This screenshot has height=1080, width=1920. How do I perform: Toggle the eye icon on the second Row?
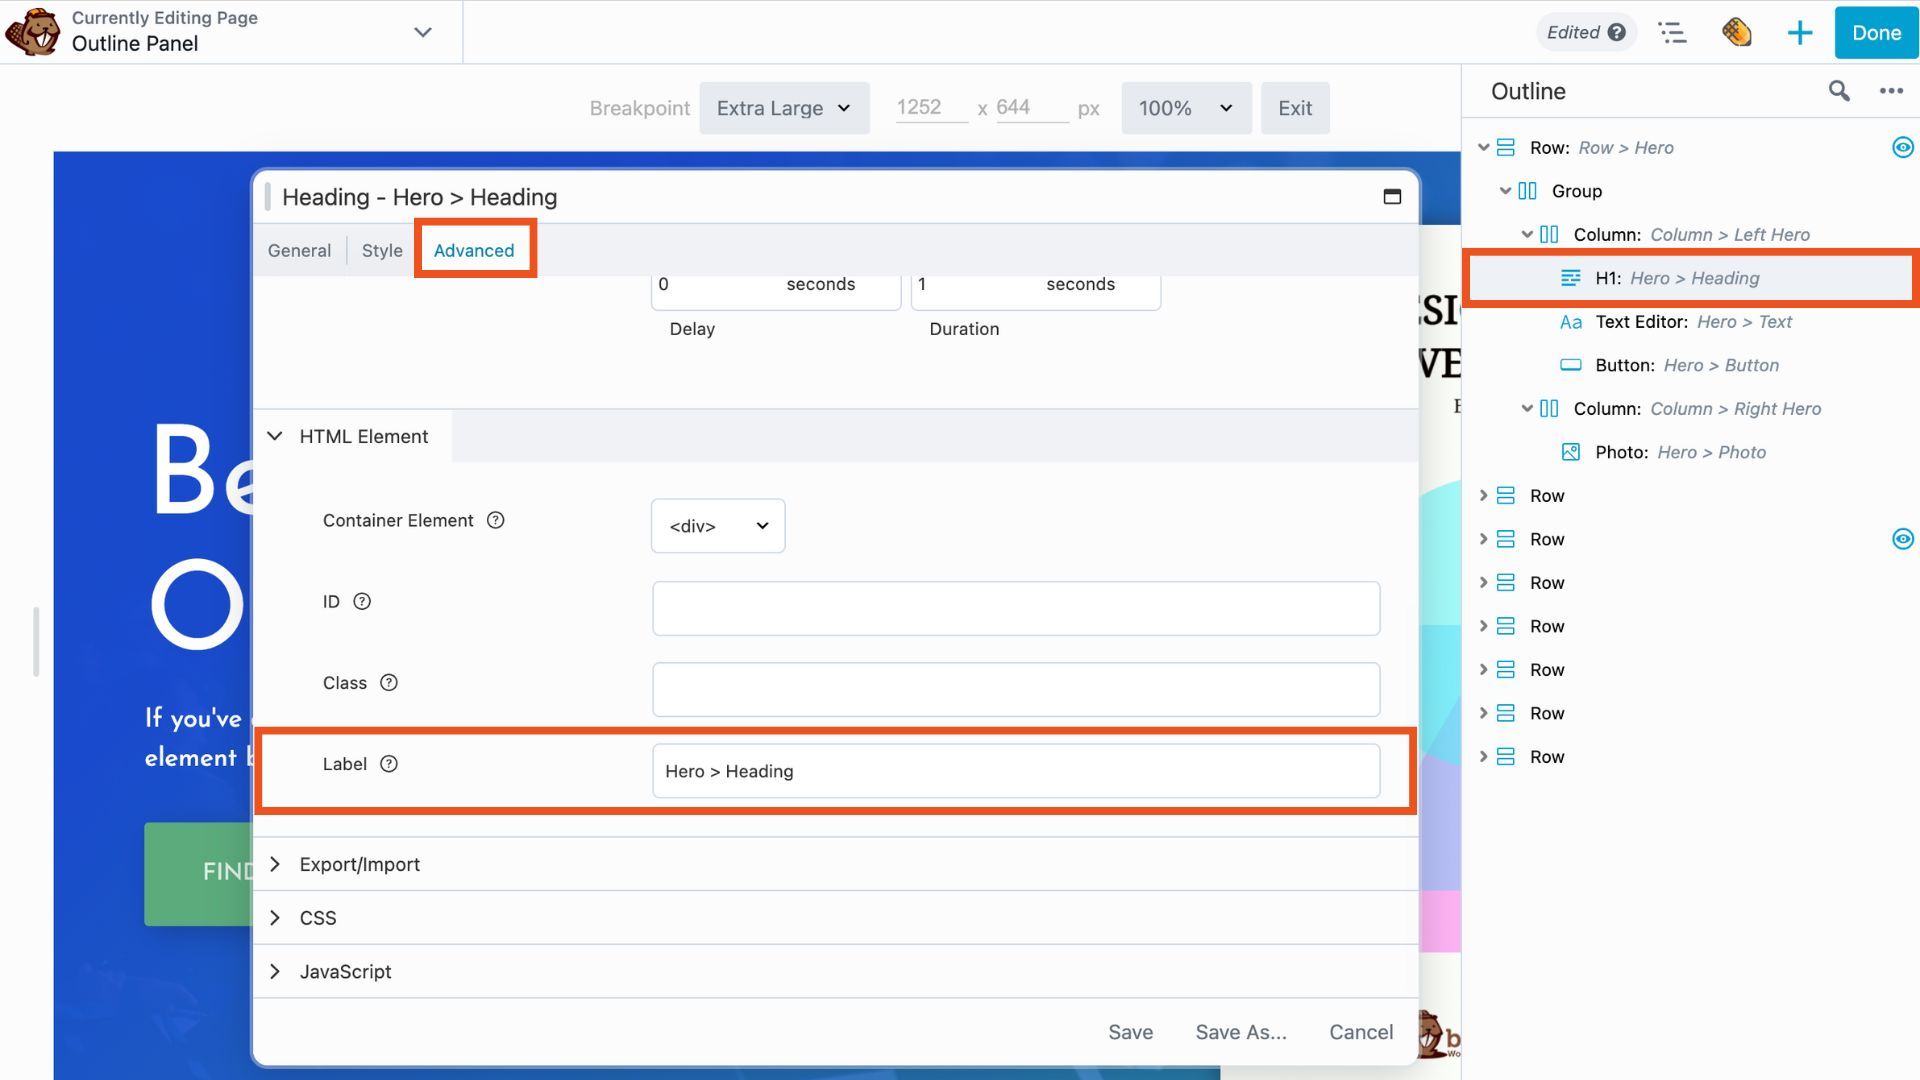pos(1904,538)
